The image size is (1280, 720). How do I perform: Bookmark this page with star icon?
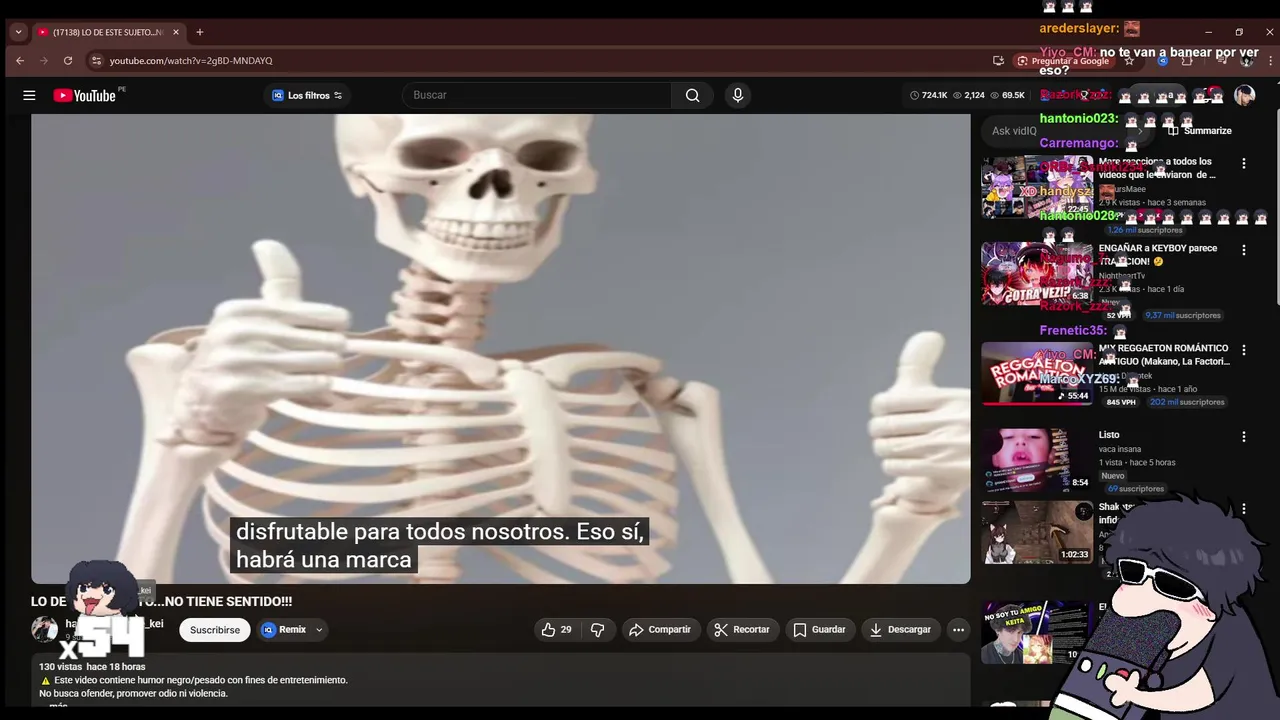click(x=1129, y=61)
